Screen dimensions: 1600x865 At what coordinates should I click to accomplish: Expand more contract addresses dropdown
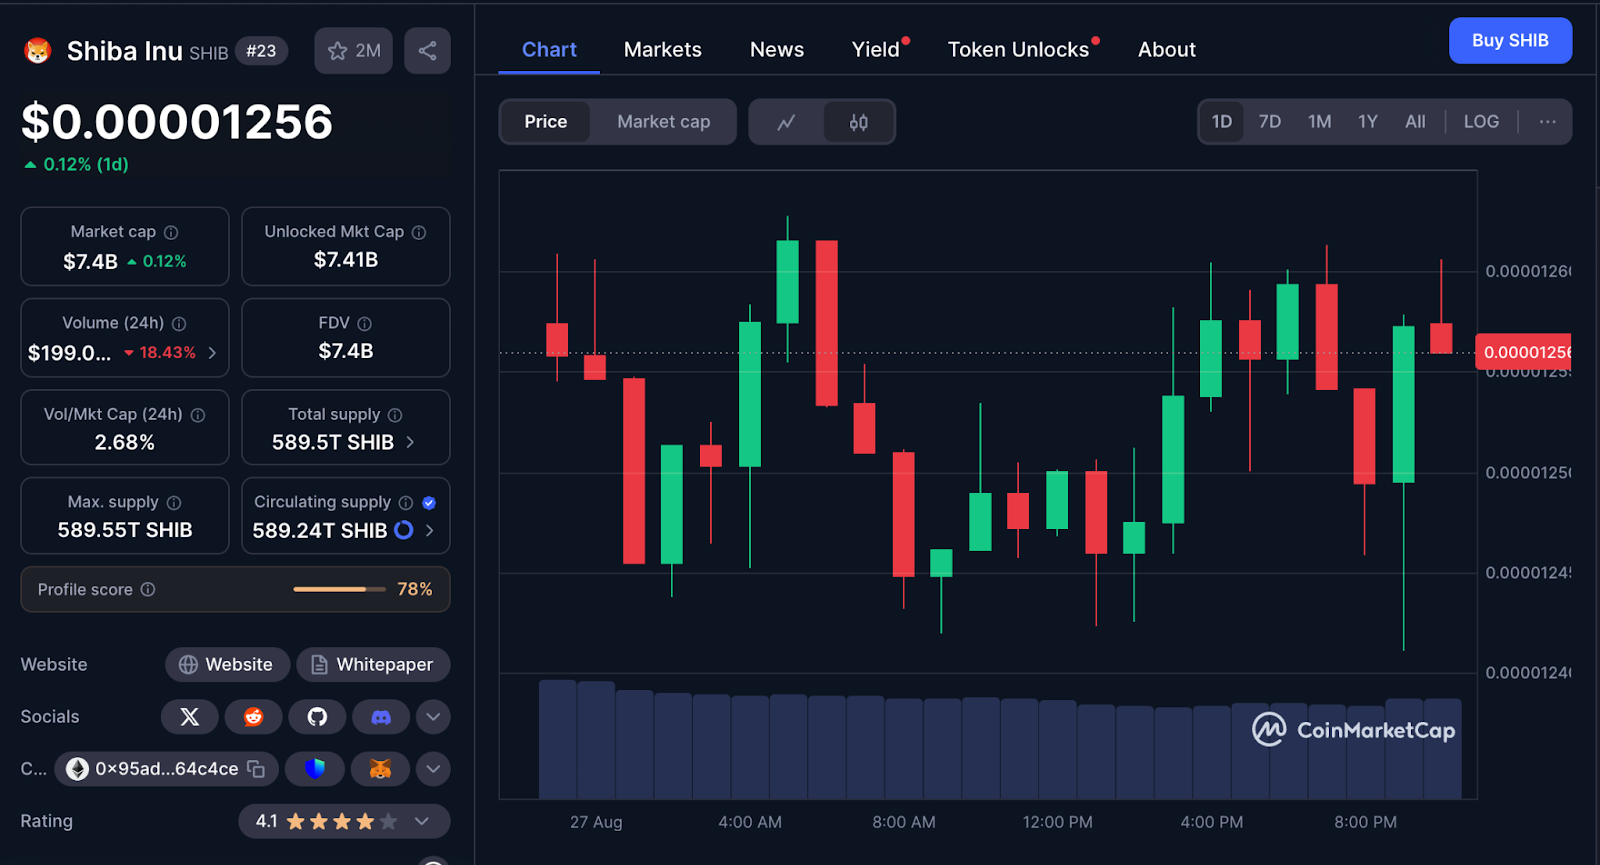433,769
